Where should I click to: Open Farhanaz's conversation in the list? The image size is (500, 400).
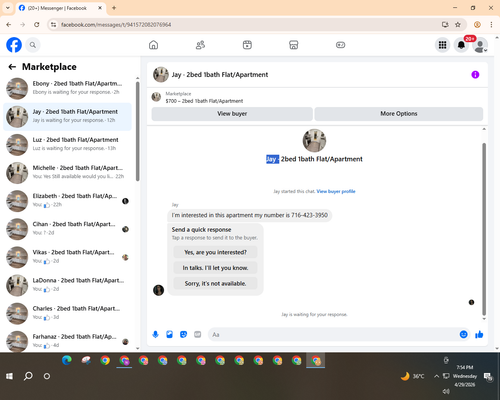tap(67, 341)
